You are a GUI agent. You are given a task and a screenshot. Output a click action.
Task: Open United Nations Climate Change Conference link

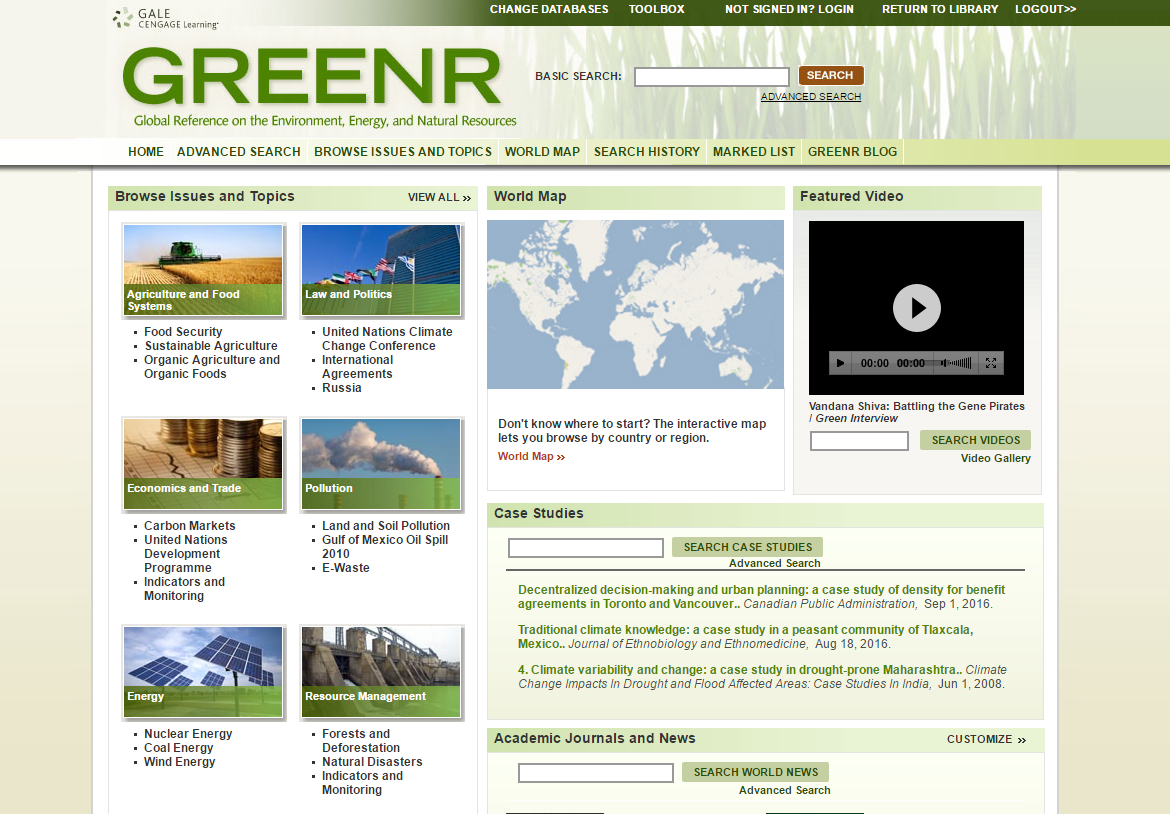(x=387, y=339)
